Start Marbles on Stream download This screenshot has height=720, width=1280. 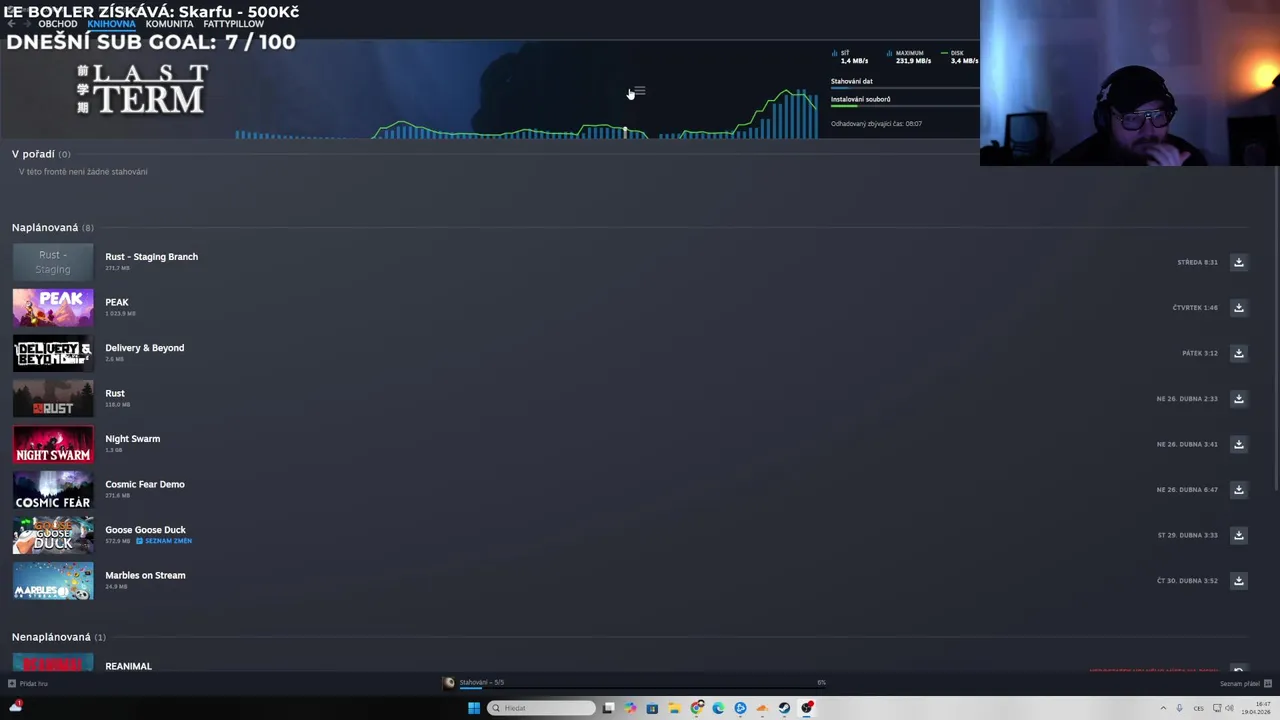pos(1238,580)
